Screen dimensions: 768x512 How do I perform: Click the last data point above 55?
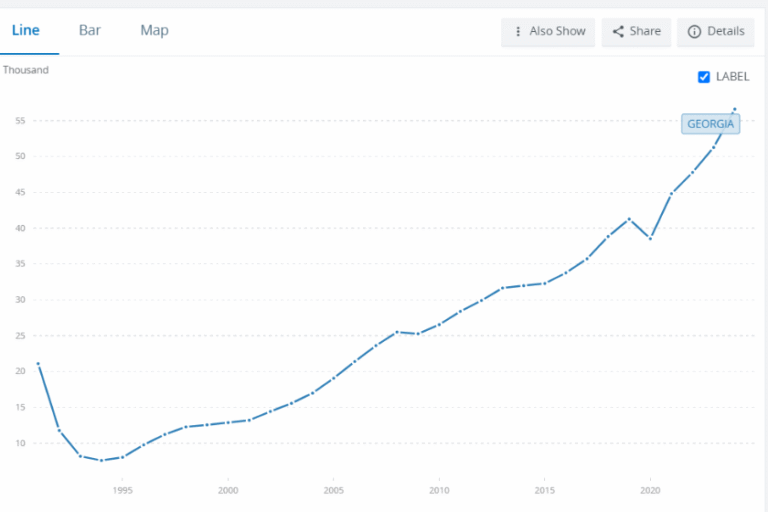click(x=735, y=109)
